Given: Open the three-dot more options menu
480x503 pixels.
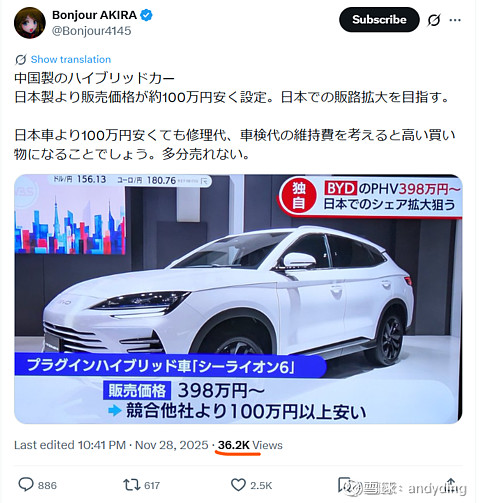Looking at the screenshot, I should point(455,20).
